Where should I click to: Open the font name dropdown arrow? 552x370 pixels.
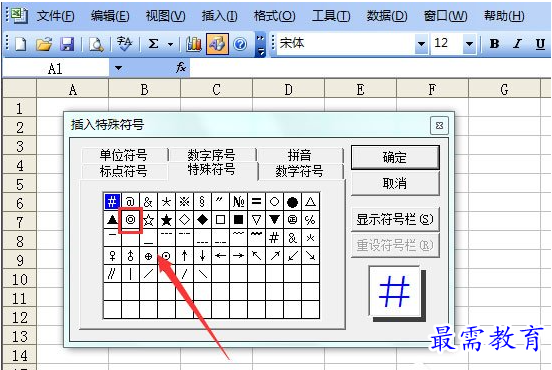(x=421, y=44)
